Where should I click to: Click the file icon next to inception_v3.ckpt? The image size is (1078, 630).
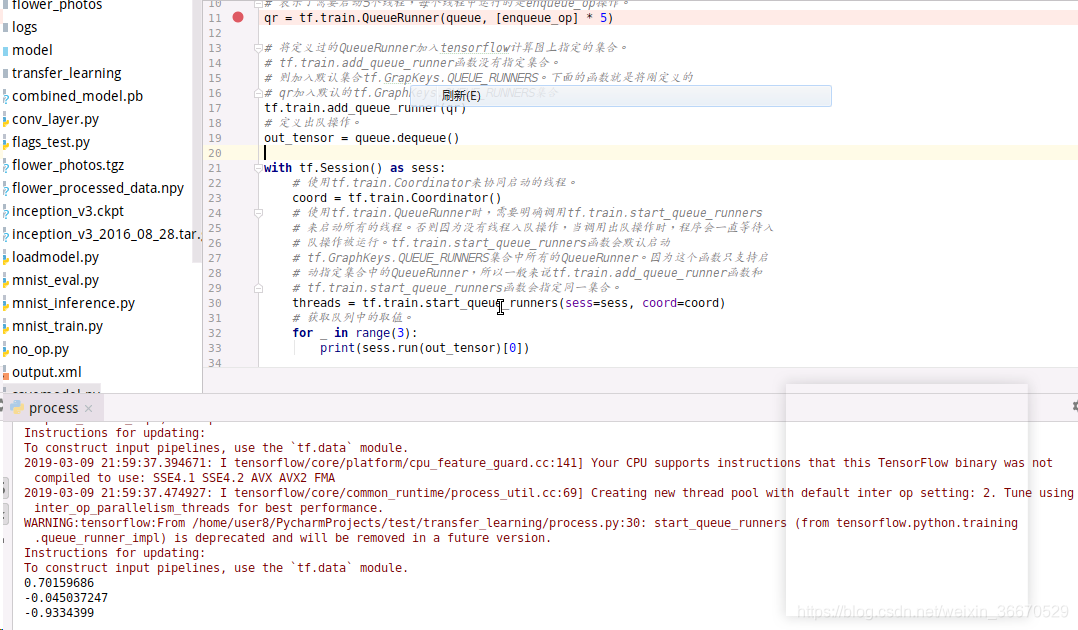pyautogui.click(x=9, y=210)
